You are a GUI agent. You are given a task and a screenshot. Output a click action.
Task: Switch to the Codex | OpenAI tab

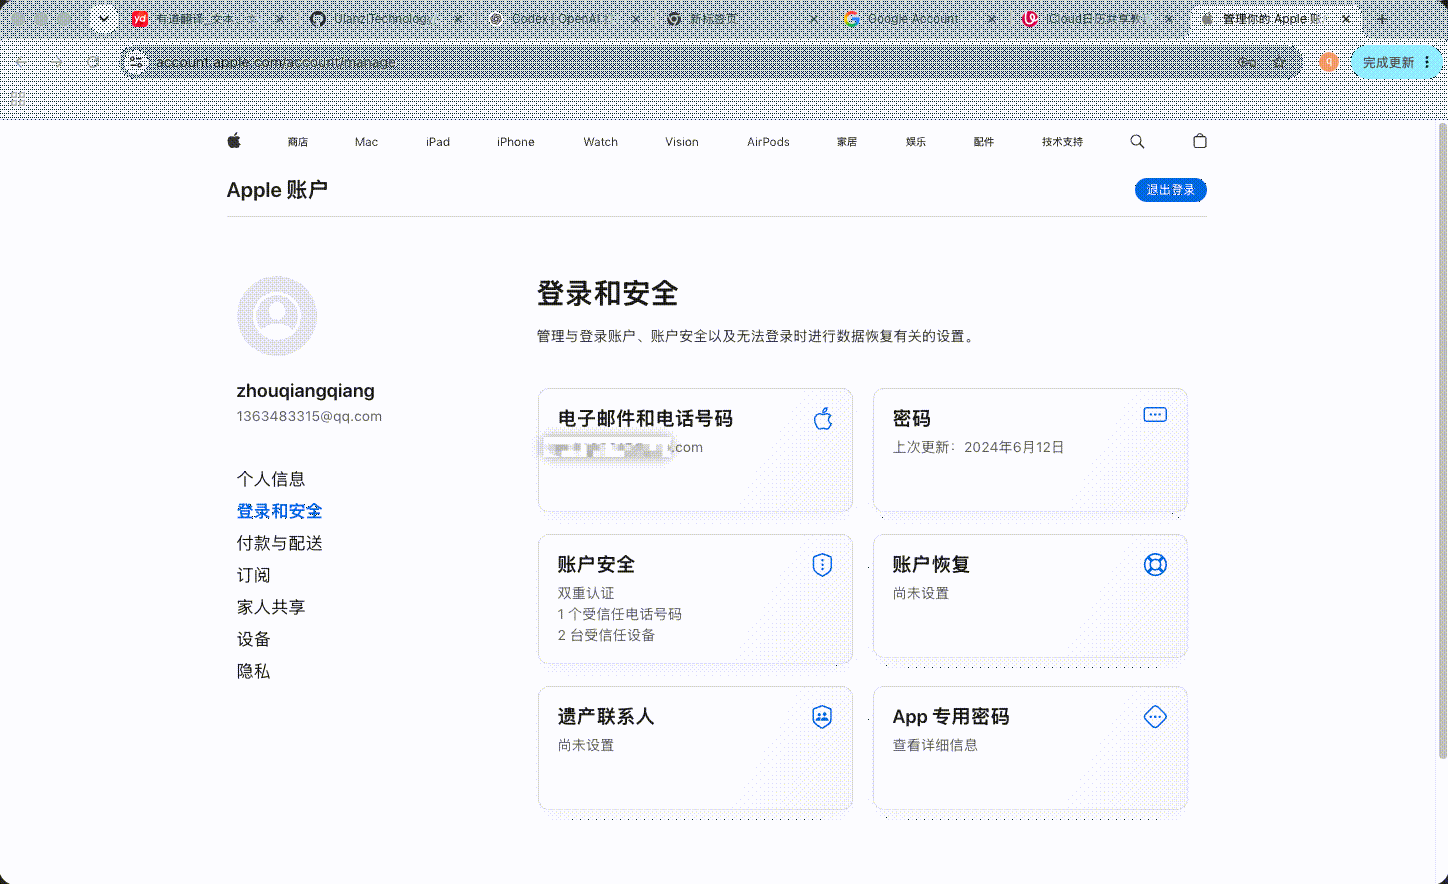564,19
